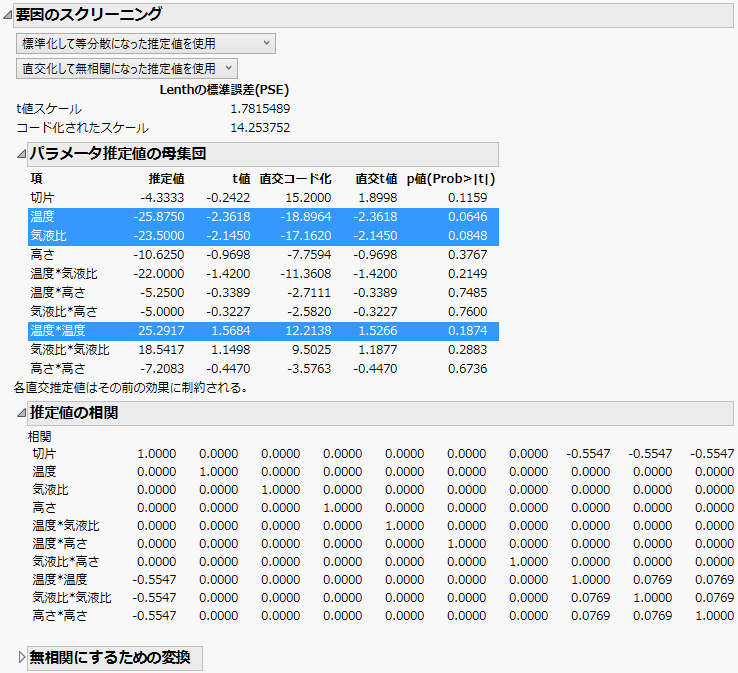Screen dimensions: 738x673
Task: Select the highlighted 気液比 parameter row
Action: click(x=263, y=236)
